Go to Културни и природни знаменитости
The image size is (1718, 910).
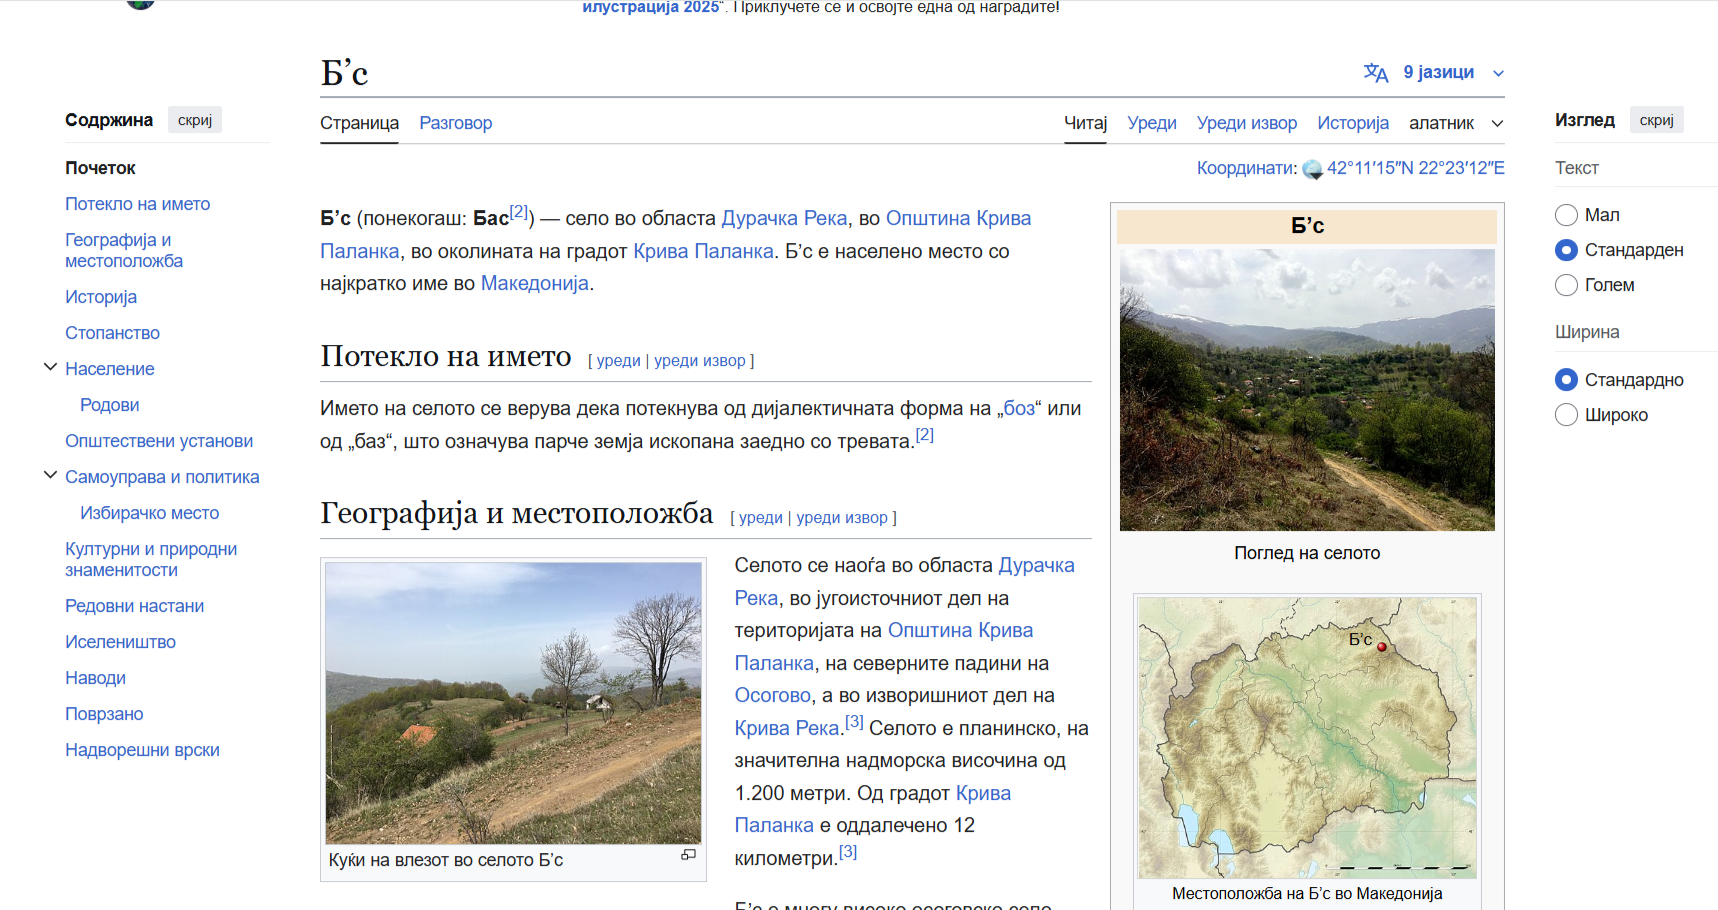151,559
